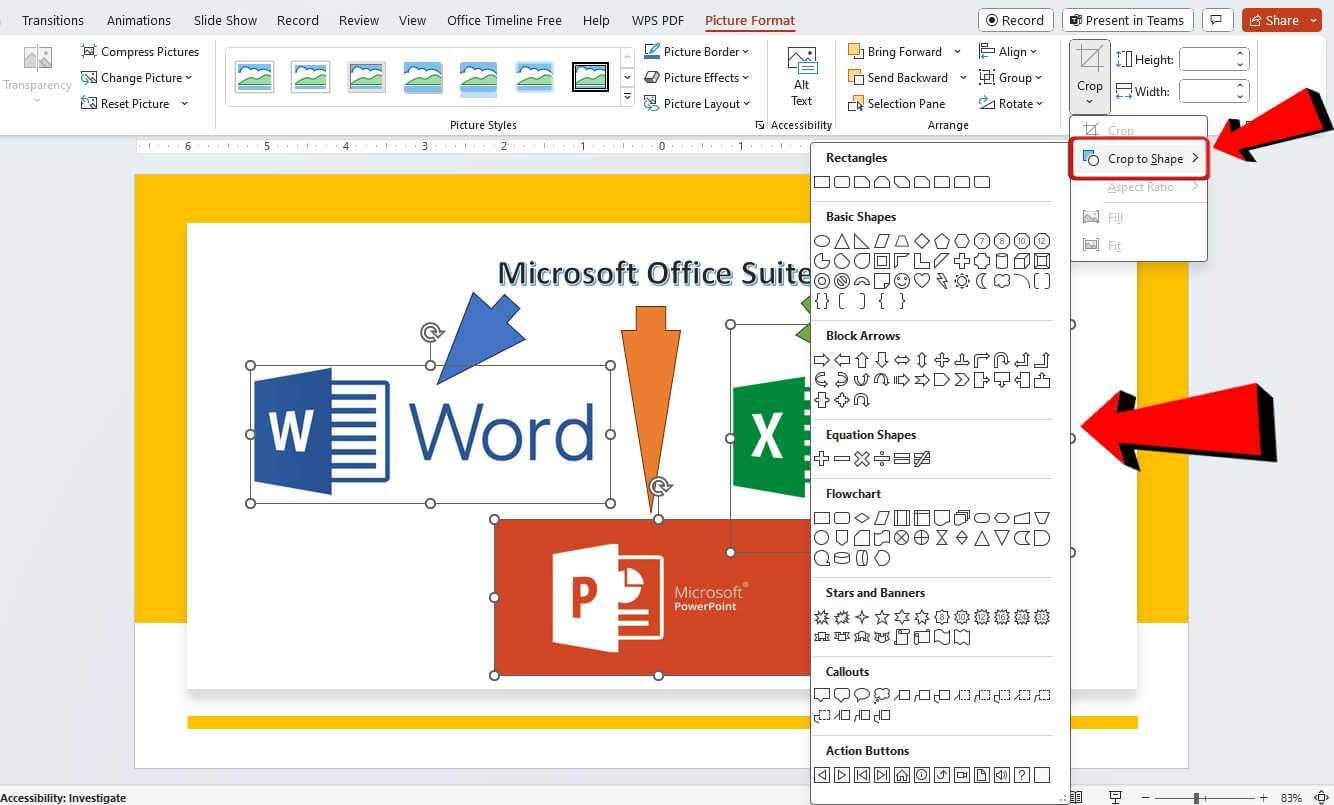Apply the first picture style thumbnail
The image size is (1334, 805).
254,76
